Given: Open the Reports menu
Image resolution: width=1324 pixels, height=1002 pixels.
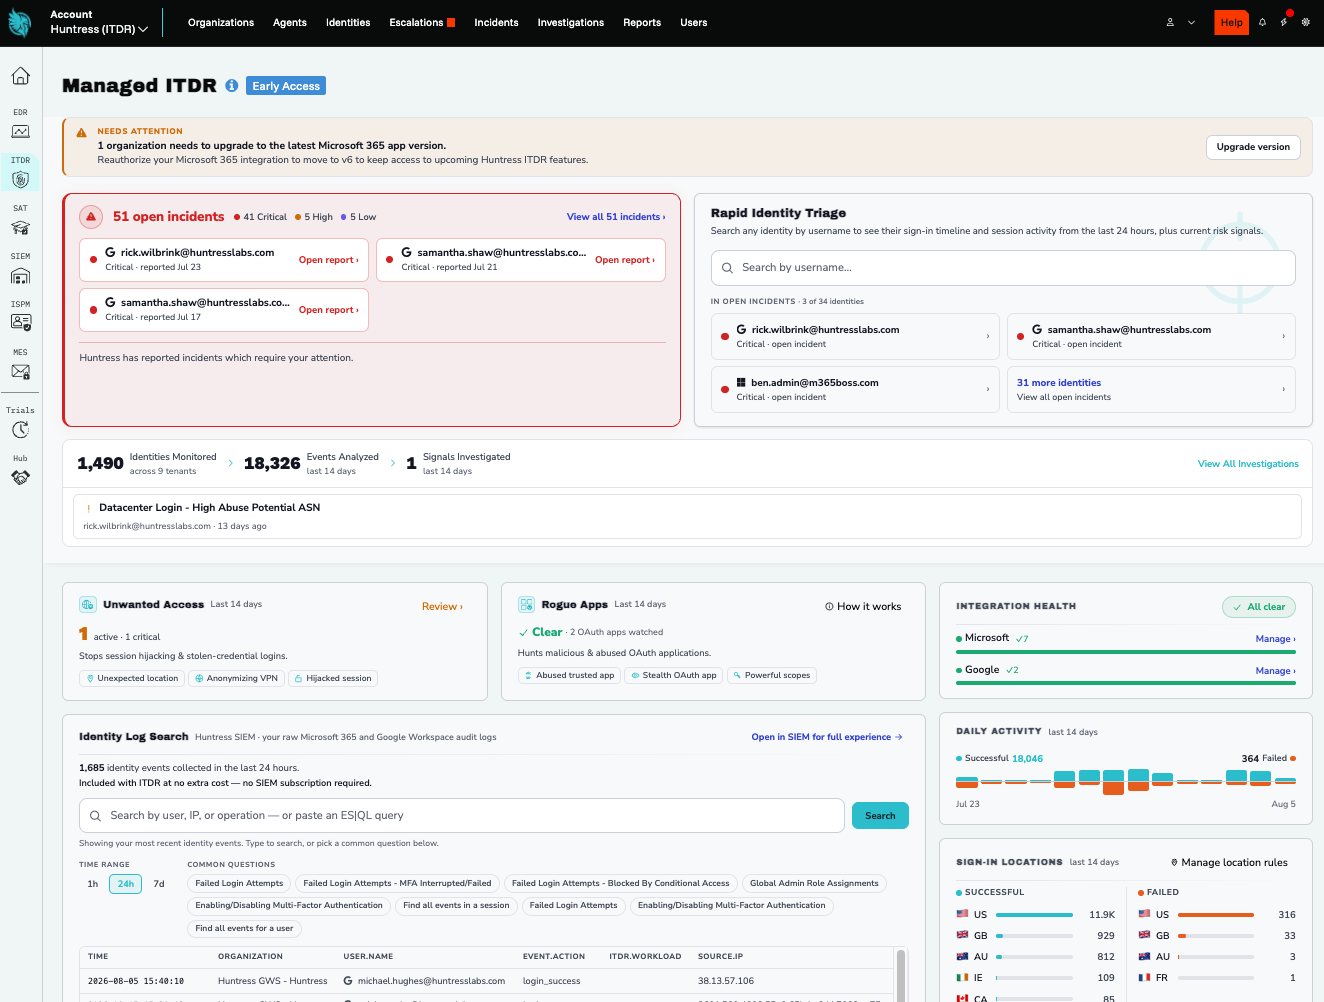Looking at the screenshot, I should click(642, 22).
